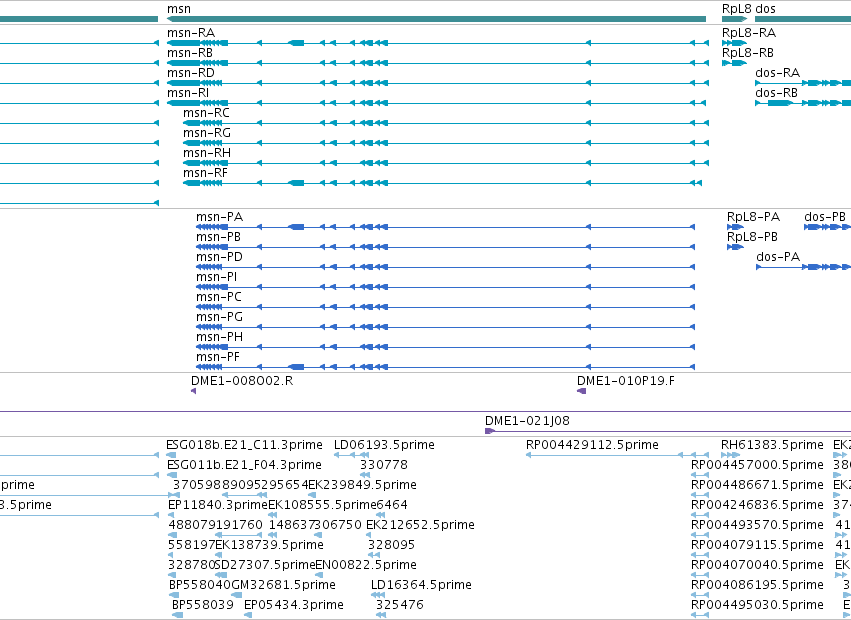This screenshot has height=620, width=851.
Task: Select the SD27307.5prime EST label
Action: tap(265, 565)
